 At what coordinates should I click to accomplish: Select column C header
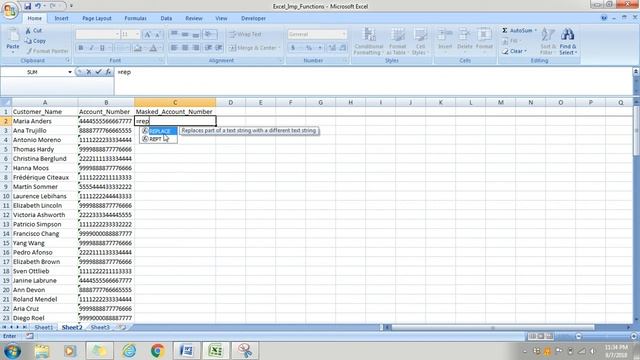(175, 102)
